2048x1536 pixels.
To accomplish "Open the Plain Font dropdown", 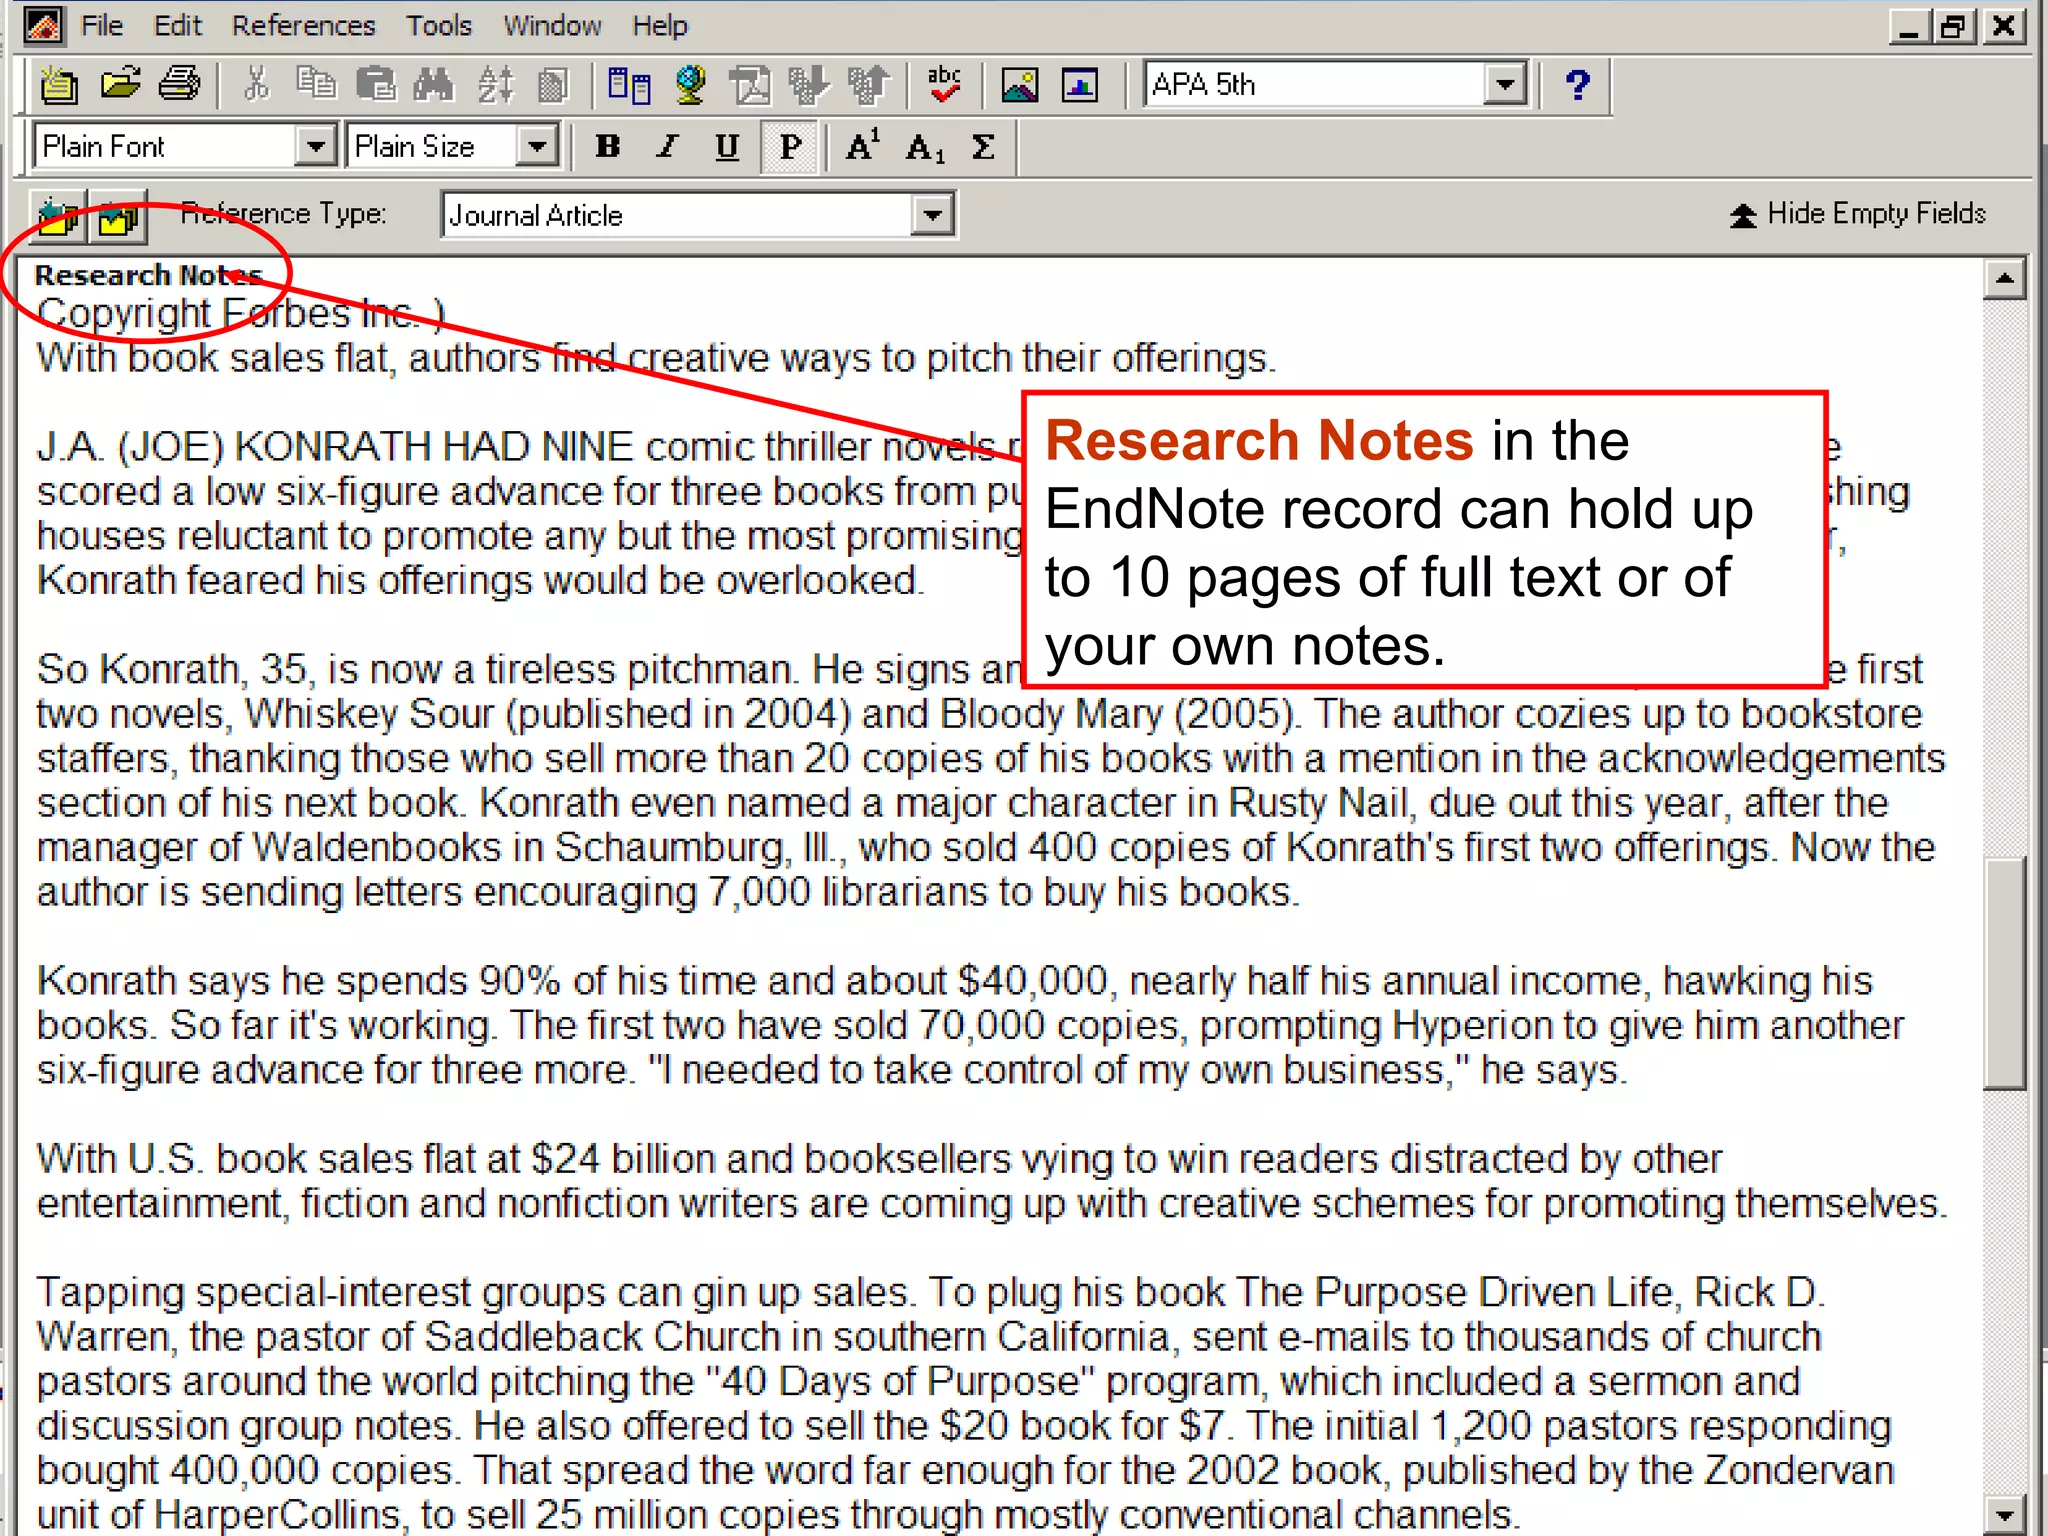I will [x=315, y=147].
